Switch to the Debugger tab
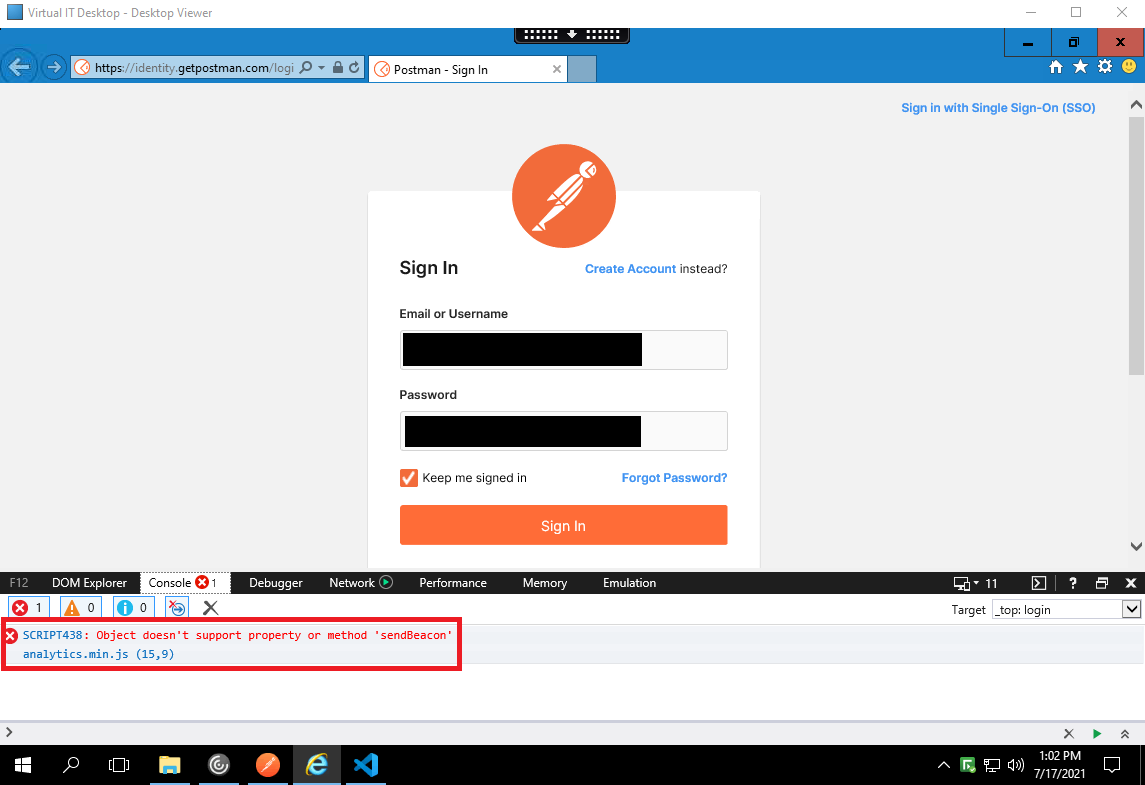 (x=275, y=582)
